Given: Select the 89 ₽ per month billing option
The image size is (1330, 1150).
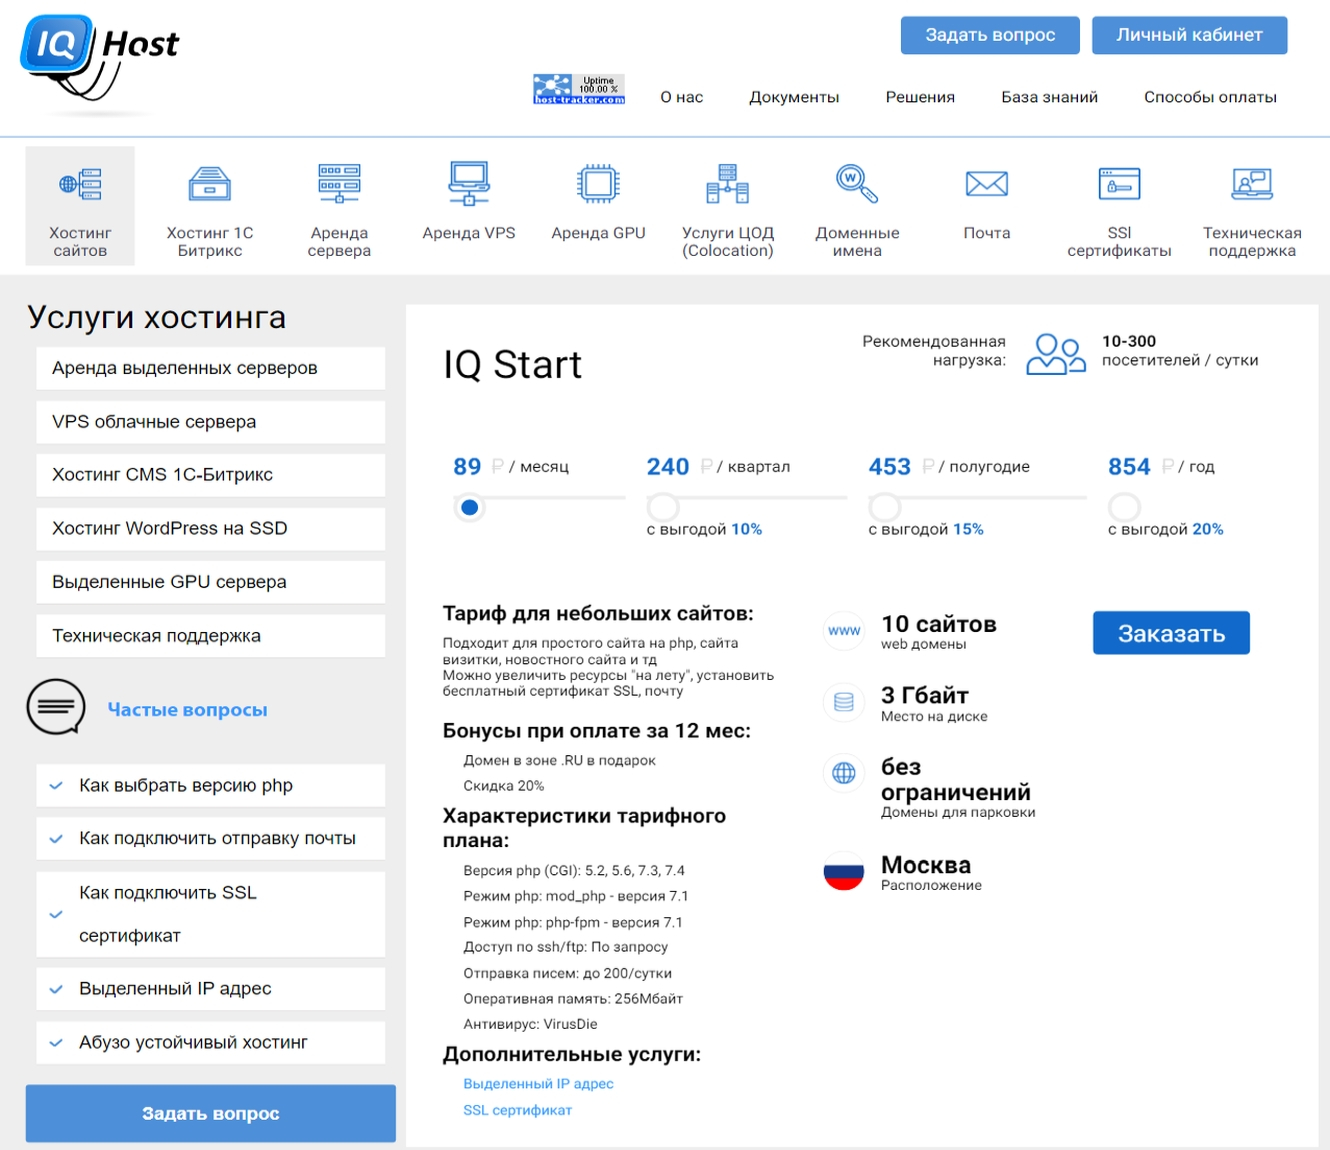Looking at the screenshot, I should click(x=469, y=508).
